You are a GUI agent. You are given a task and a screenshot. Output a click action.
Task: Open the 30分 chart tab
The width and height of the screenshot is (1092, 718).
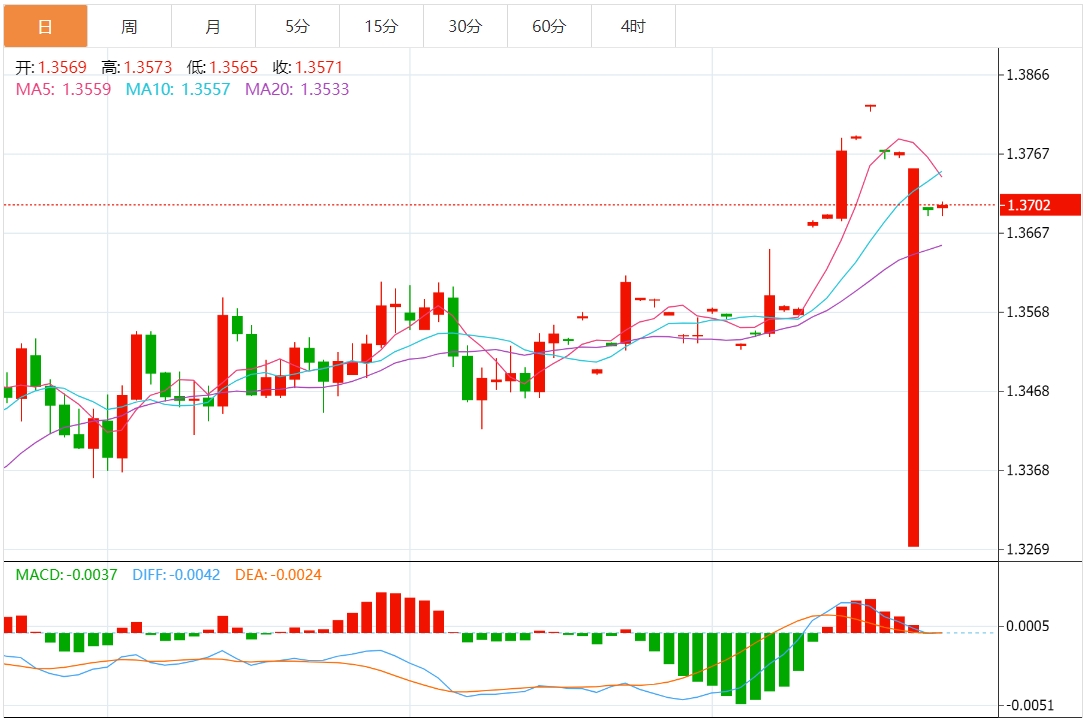(x=465, y=26)
